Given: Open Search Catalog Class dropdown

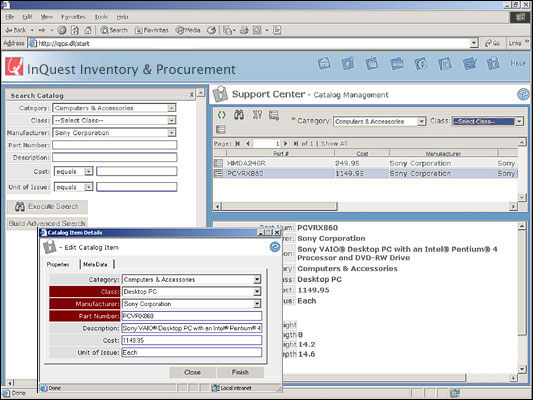Looking at the screenshot, I should (172, 120).
